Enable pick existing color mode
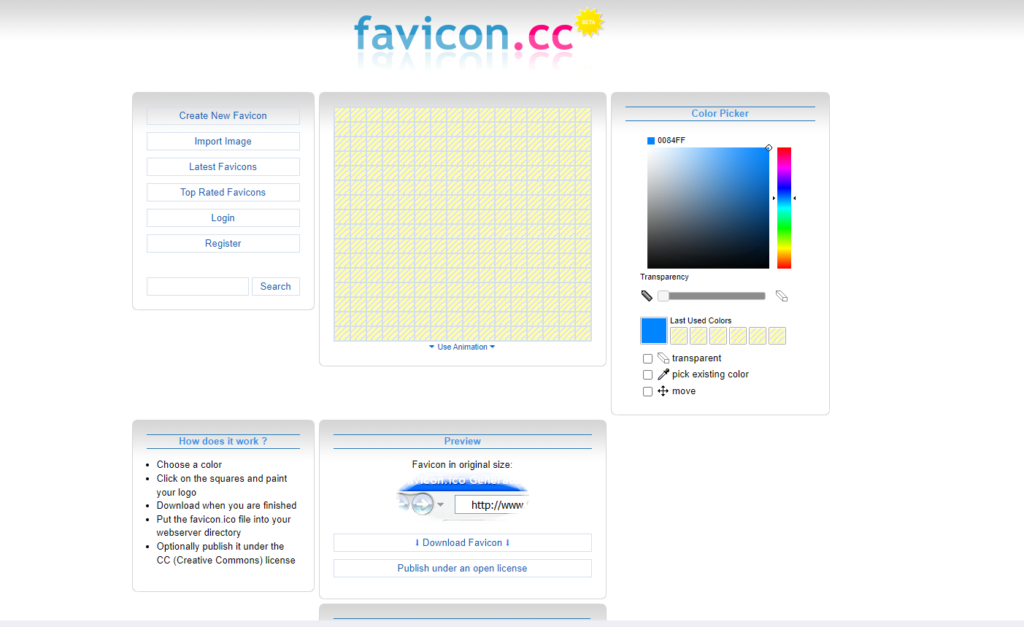This screenshot has width=1024, height=627. tap(648, 375)
